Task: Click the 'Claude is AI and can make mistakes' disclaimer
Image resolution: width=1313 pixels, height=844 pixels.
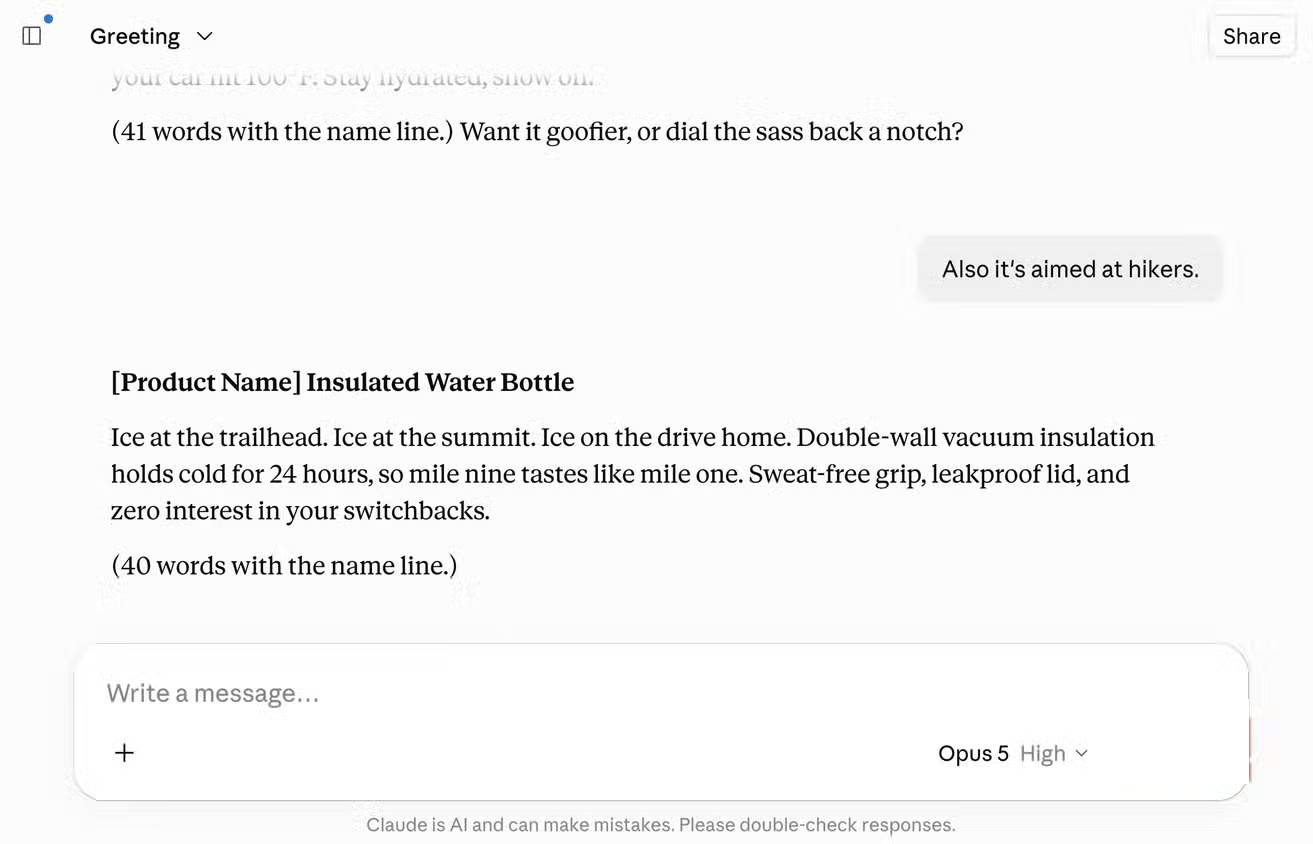Action: pyautogui.click(x=661, y=825)
